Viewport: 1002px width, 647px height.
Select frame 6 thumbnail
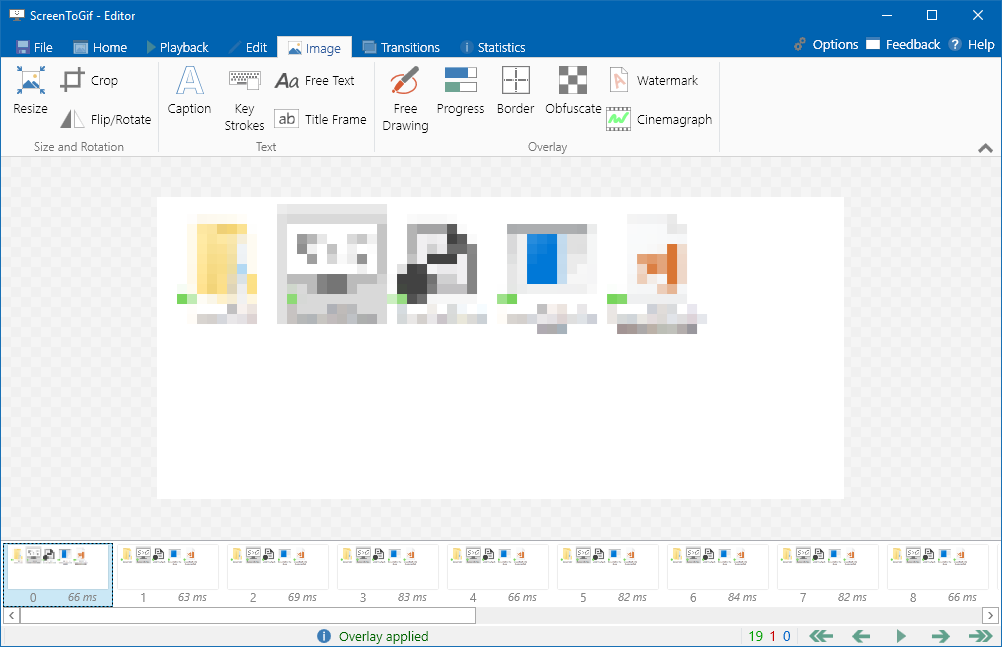[x=718, y=575]
